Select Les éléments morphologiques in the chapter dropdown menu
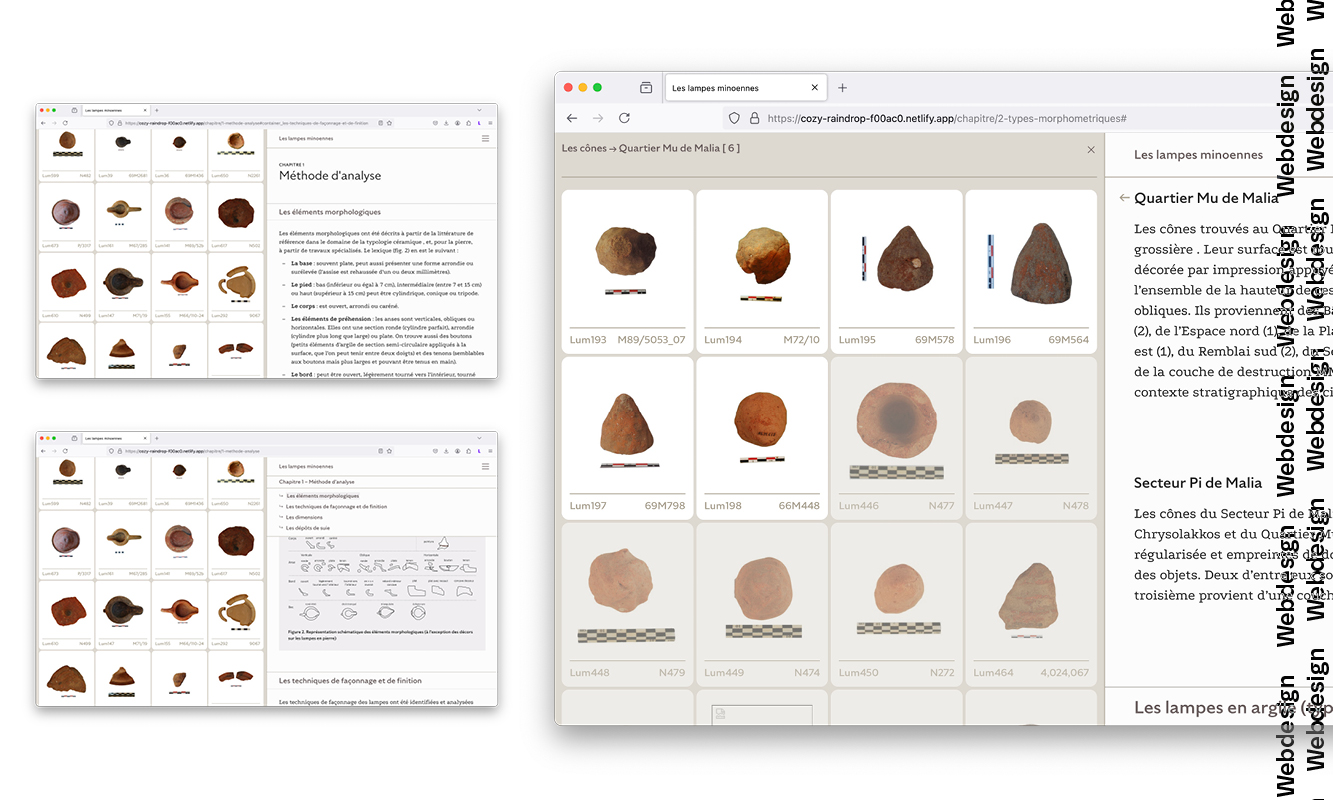1333x800 pixels. click(x=323, y=496)
